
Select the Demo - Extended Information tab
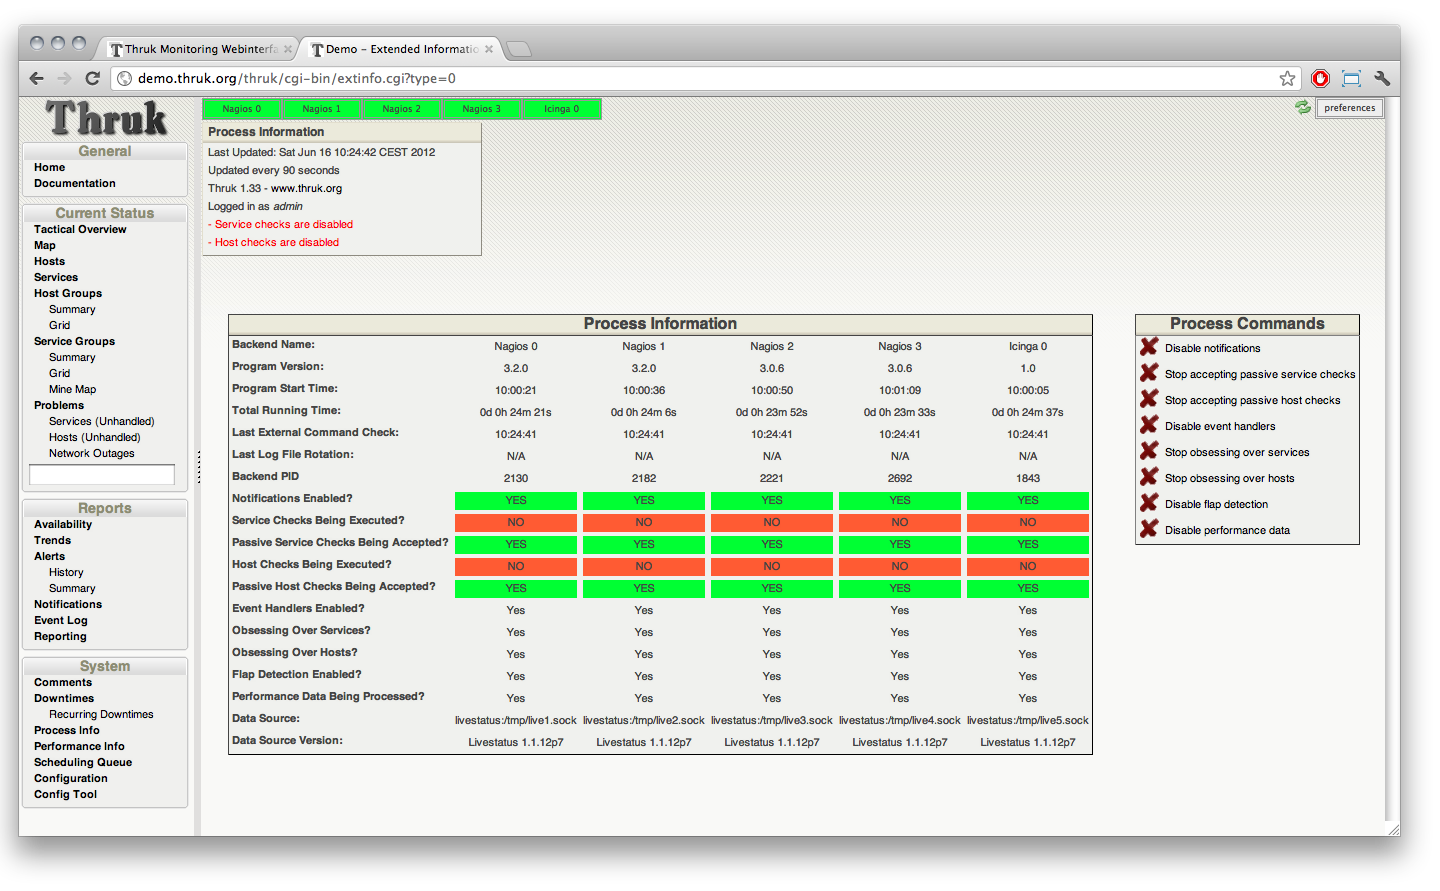pyautogui.click(x=398, y=49)
